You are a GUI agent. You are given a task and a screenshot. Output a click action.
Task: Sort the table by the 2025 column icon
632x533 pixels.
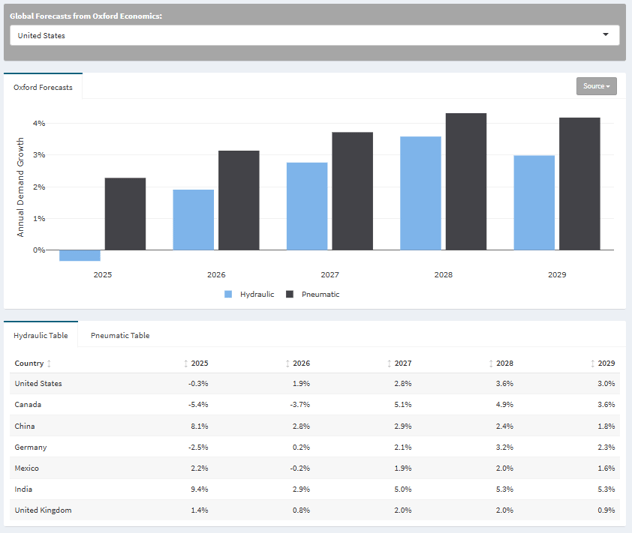187,363
